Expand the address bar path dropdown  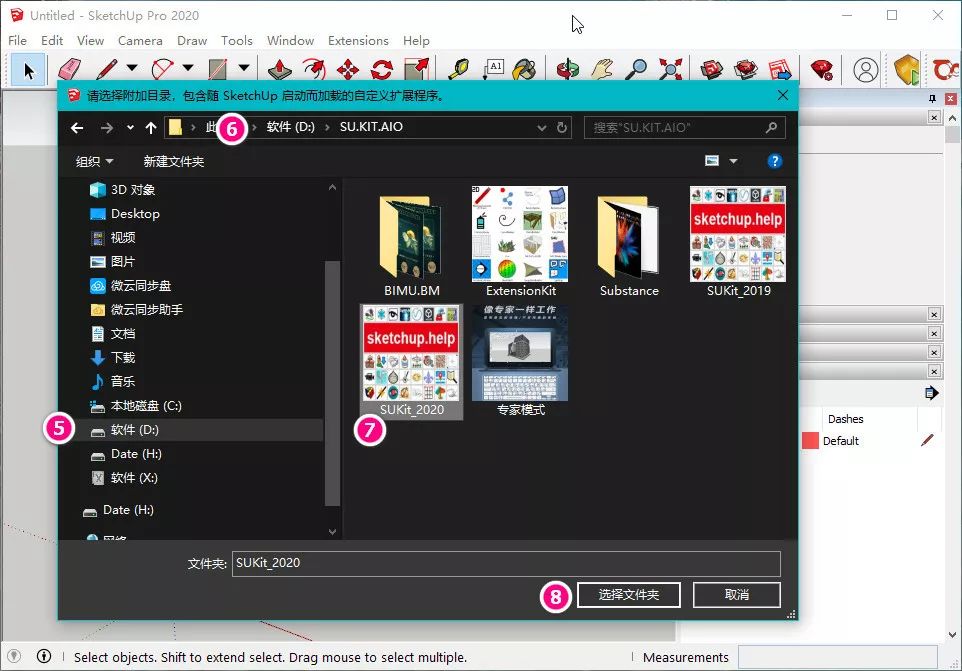coord(542,128)
